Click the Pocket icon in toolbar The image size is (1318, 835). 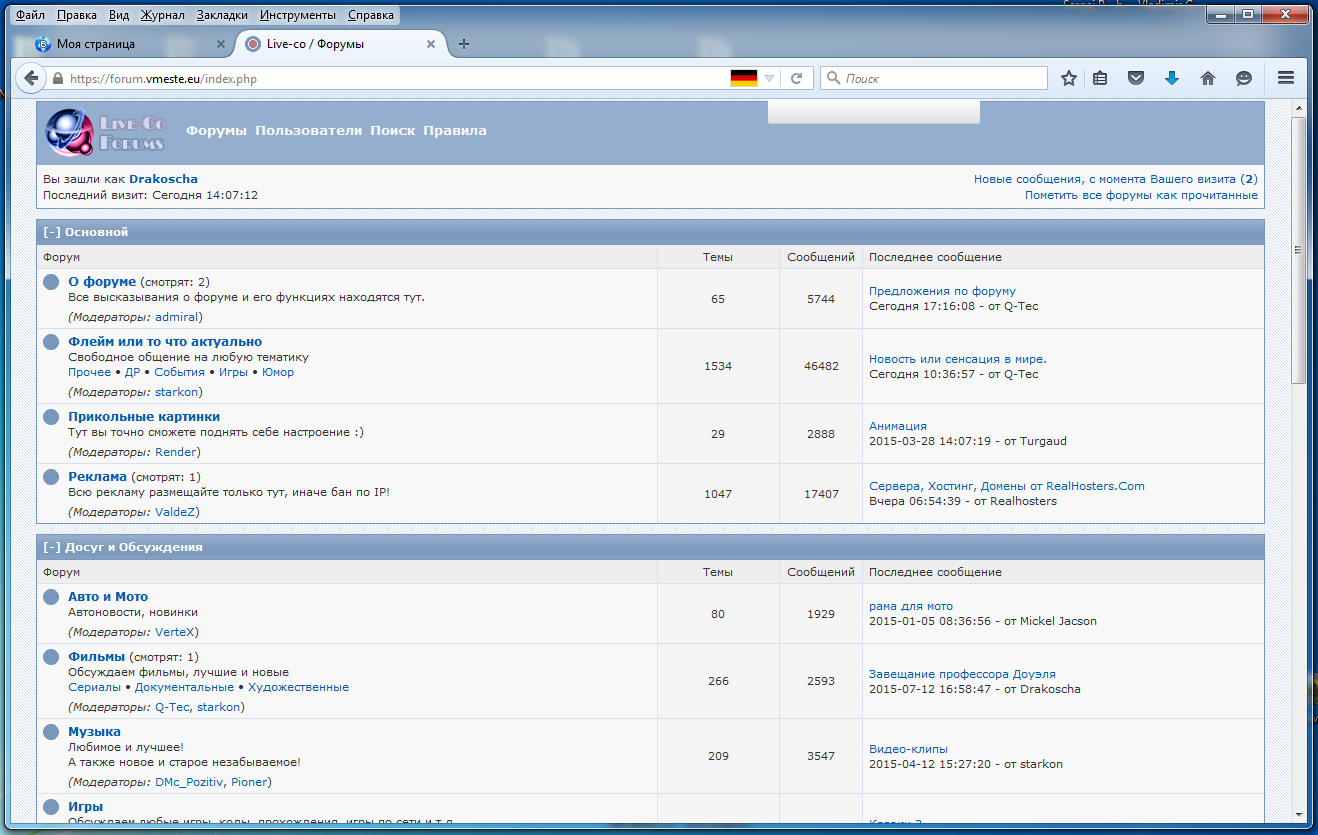click(x=1136, y=78)
